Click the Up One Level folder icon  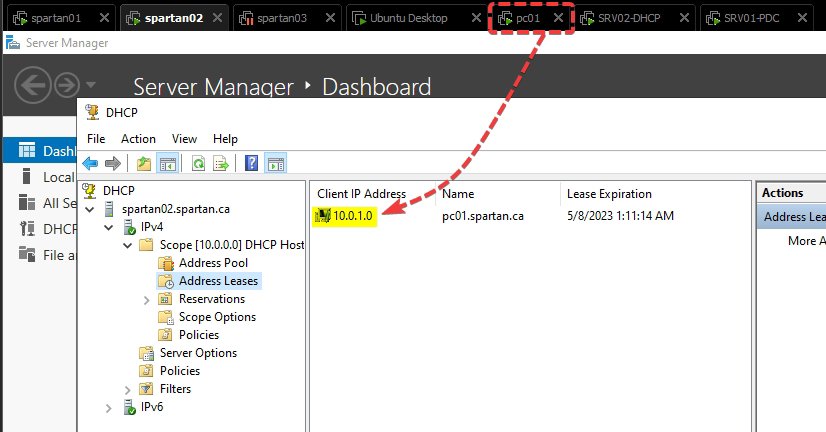pos(144,163)
